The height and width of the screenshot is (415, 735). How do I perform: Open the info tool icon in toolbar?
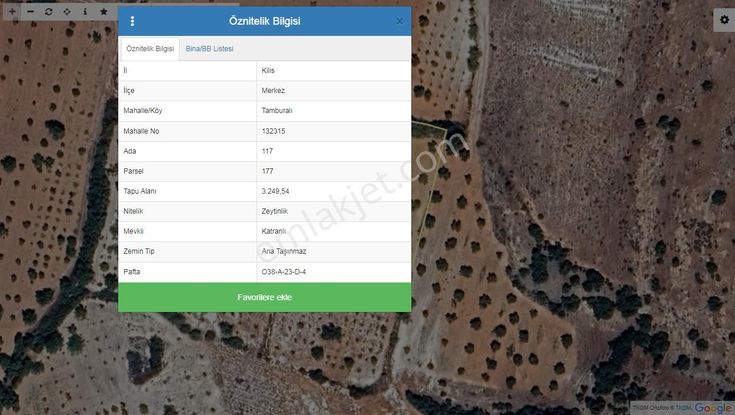(x=85, y=11)
